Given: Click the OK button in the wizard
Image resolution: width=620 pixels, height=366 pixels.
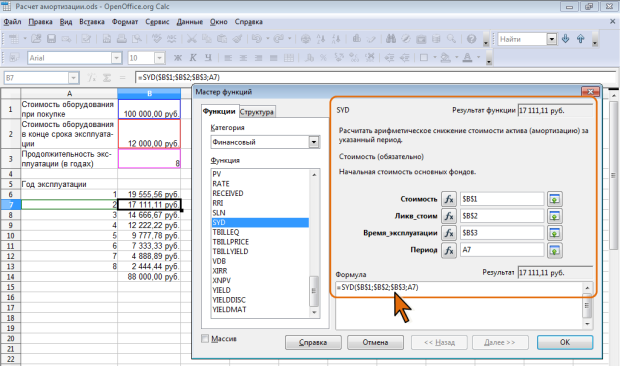Looking at the screenshot, I should point(565,342).
